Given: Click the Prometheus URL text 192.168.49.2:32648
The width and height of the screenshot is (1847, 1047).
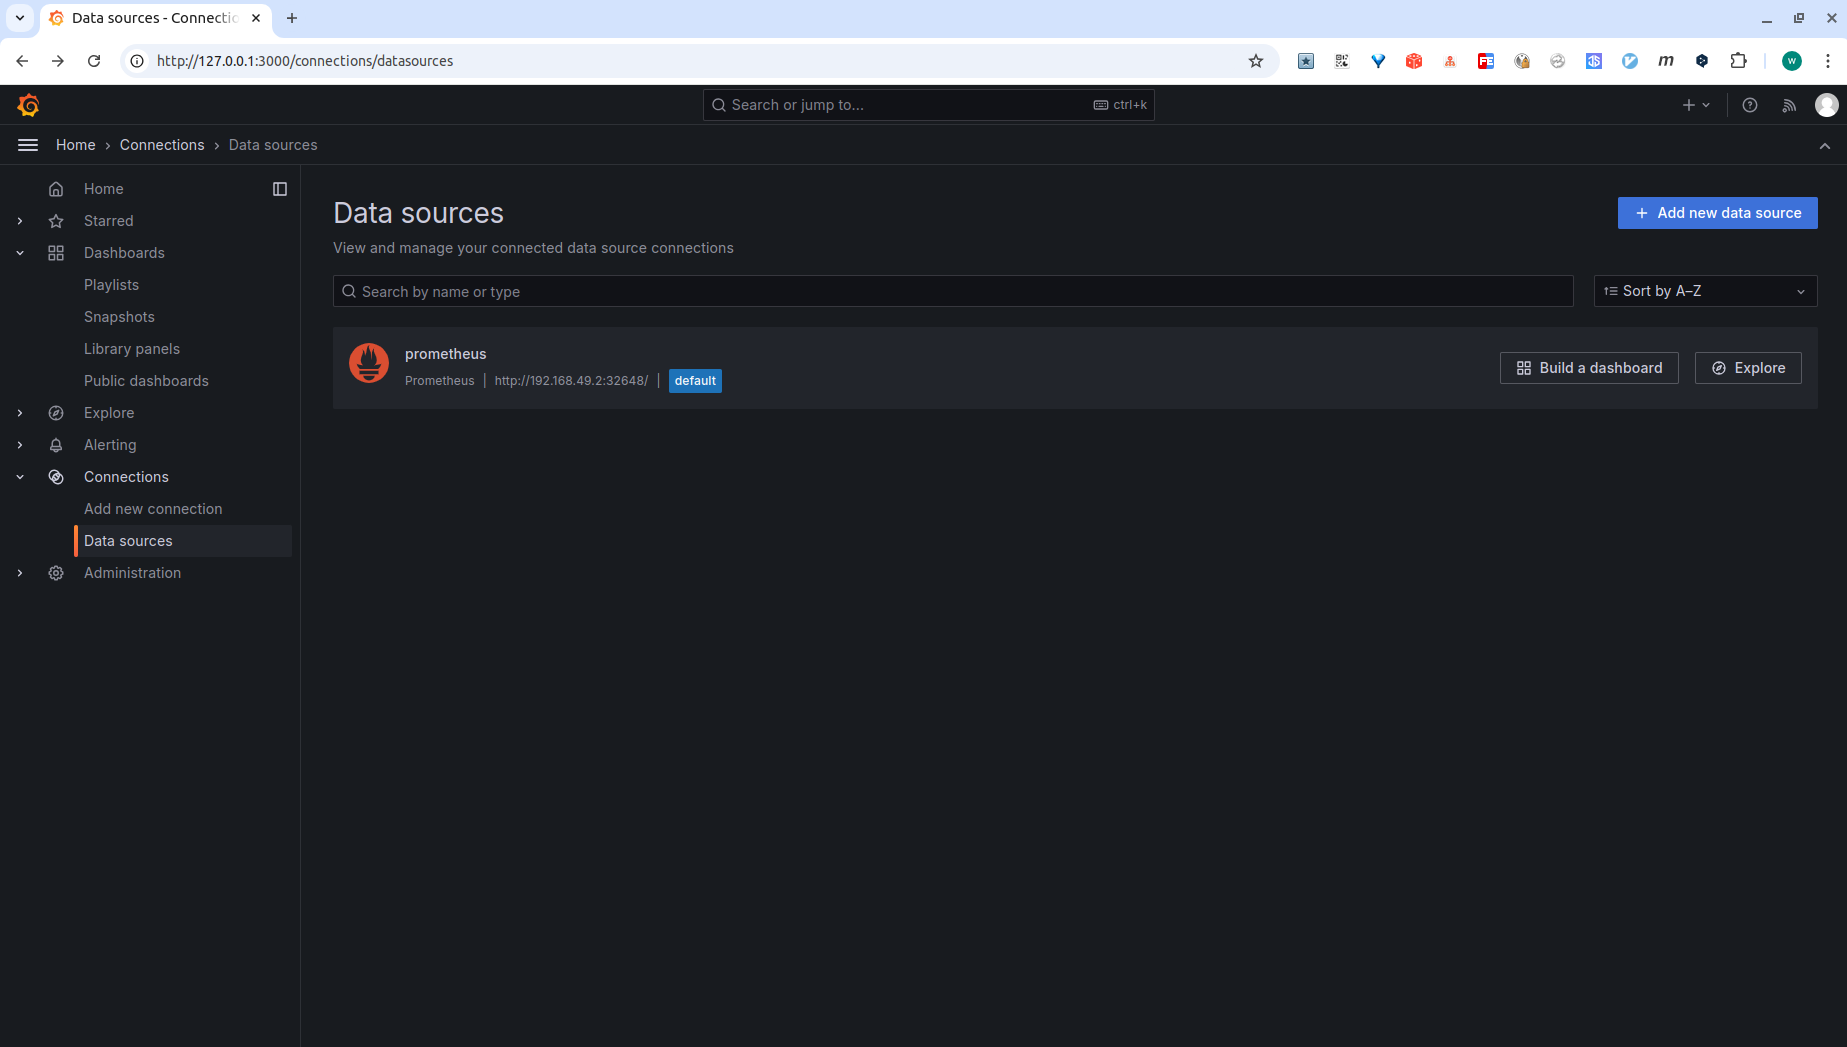Looking at the screenshot, I should [571, 381].
